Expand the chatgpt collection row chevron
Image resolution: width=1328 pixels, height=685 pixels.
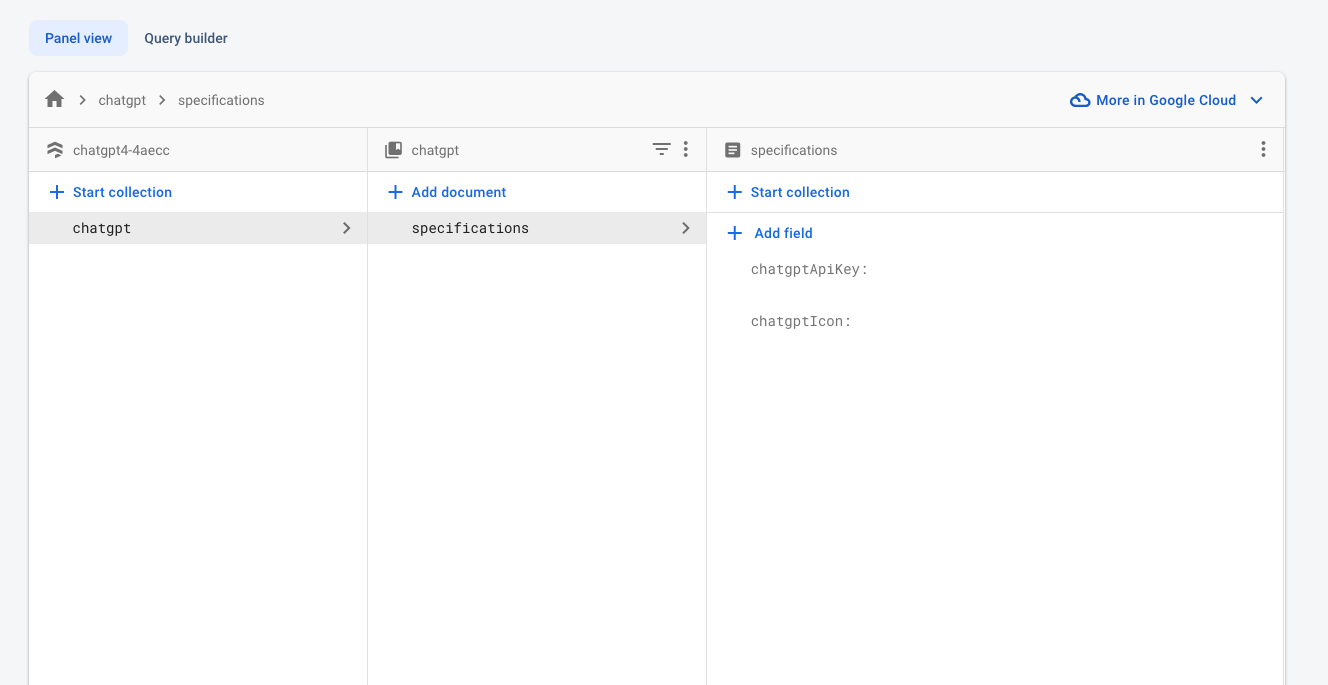tap(347, 228)
